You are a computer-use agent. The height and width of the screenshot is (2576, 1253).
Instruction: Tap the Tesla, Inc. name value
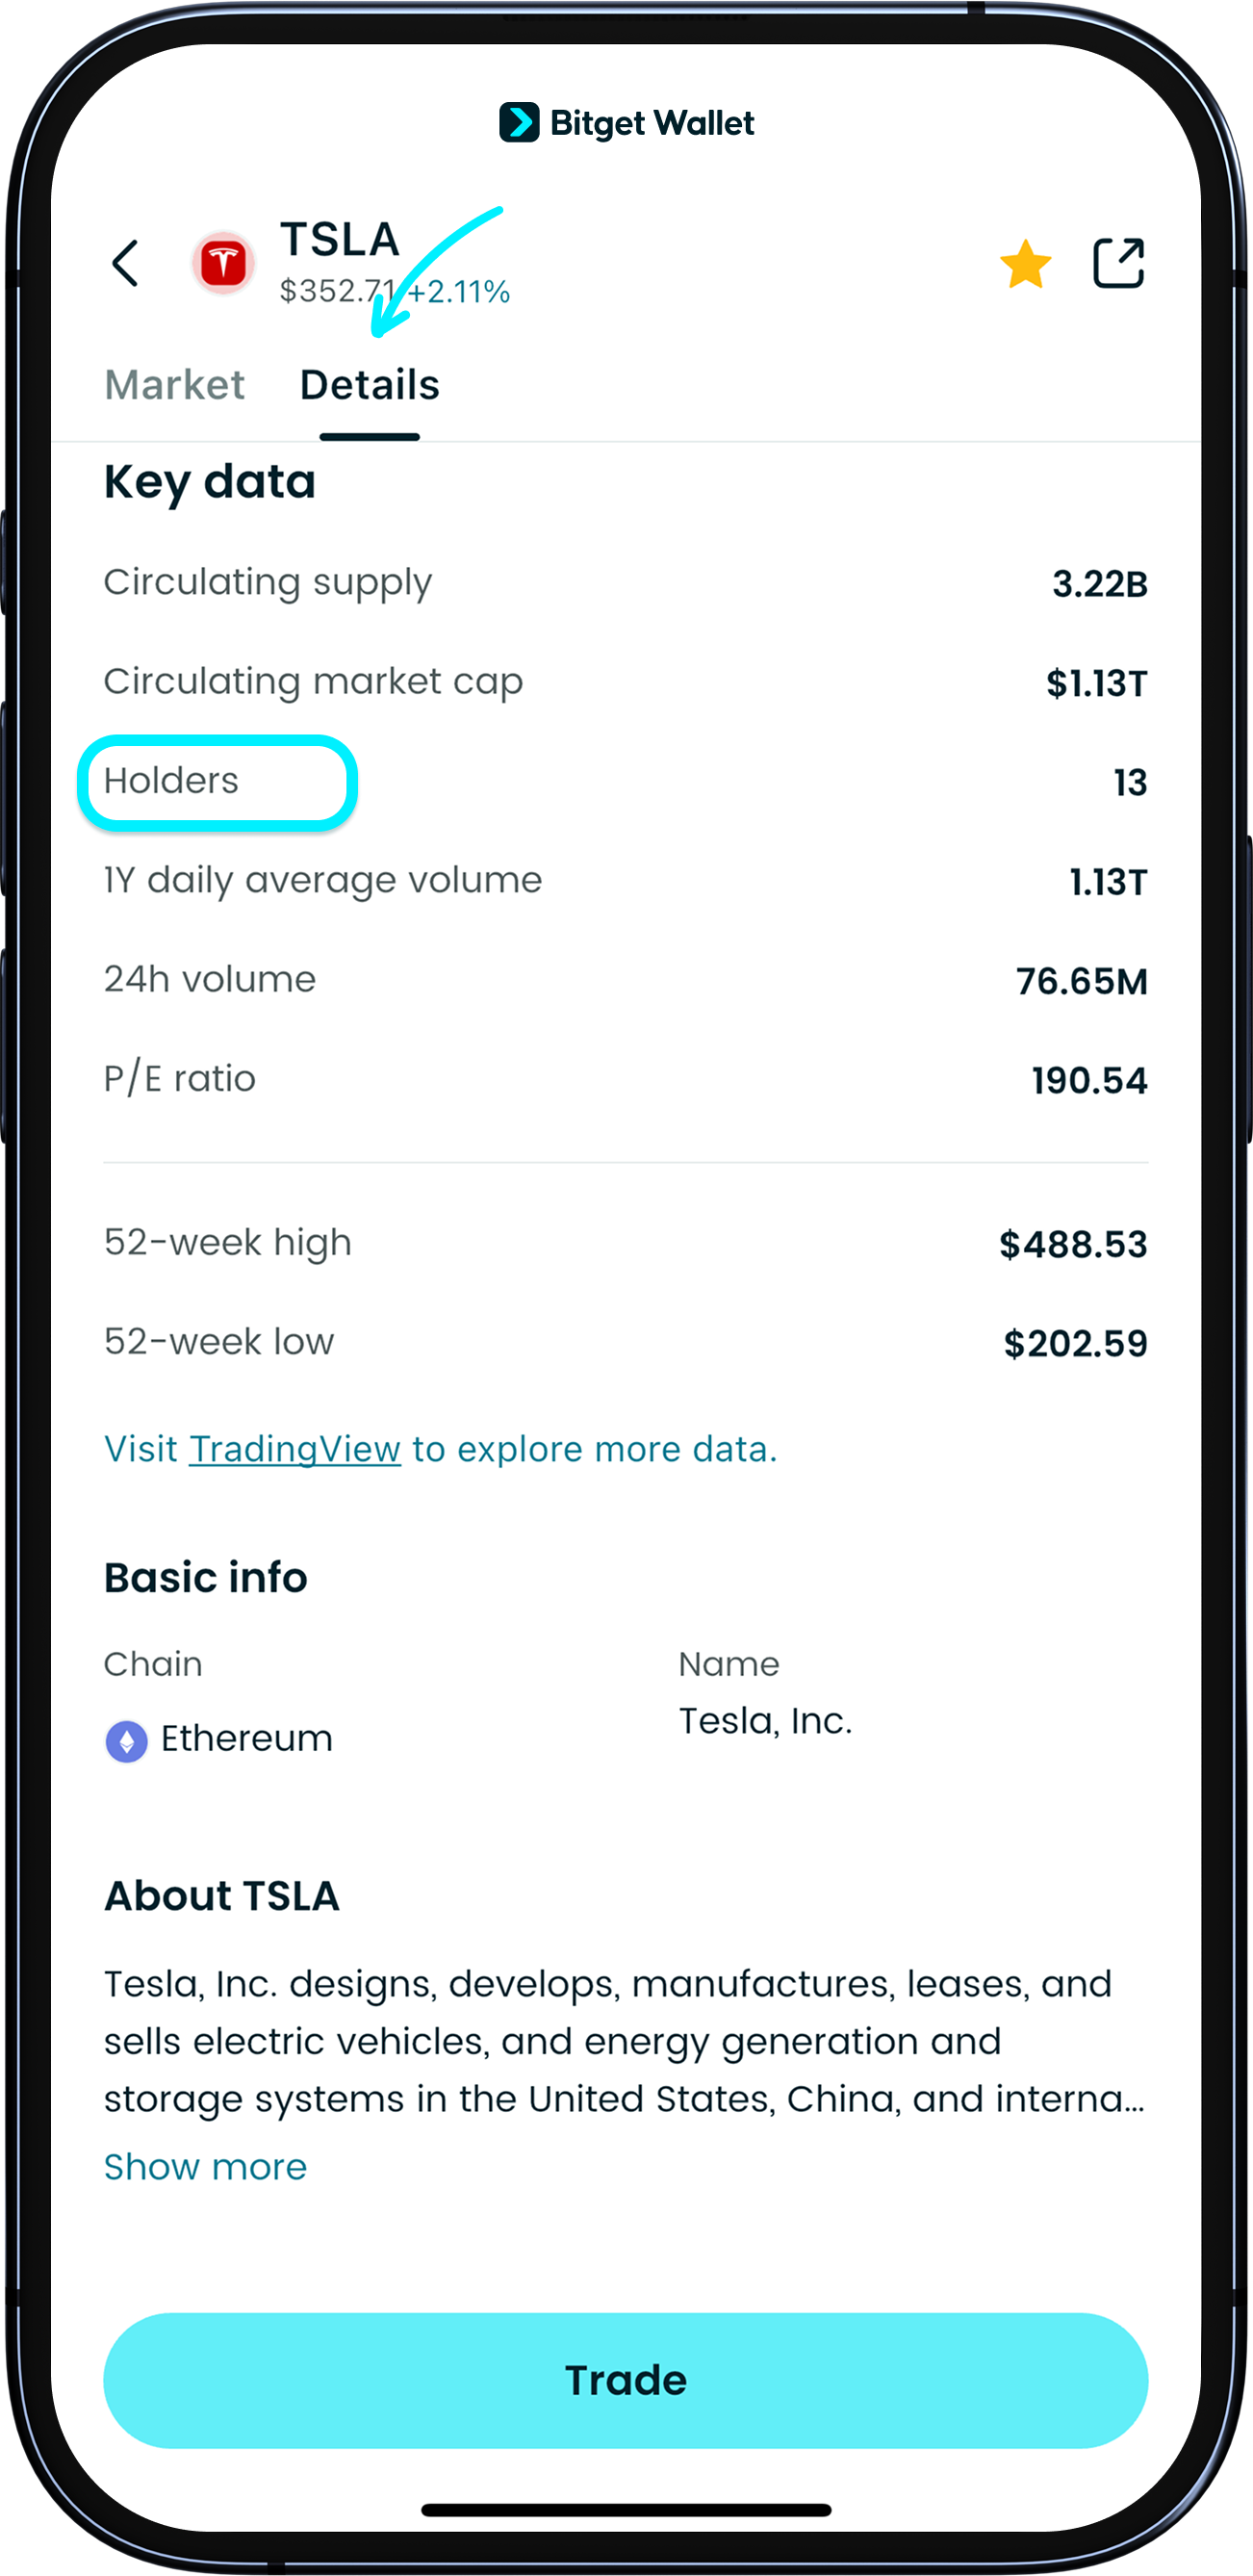(x=765, y=1721)
